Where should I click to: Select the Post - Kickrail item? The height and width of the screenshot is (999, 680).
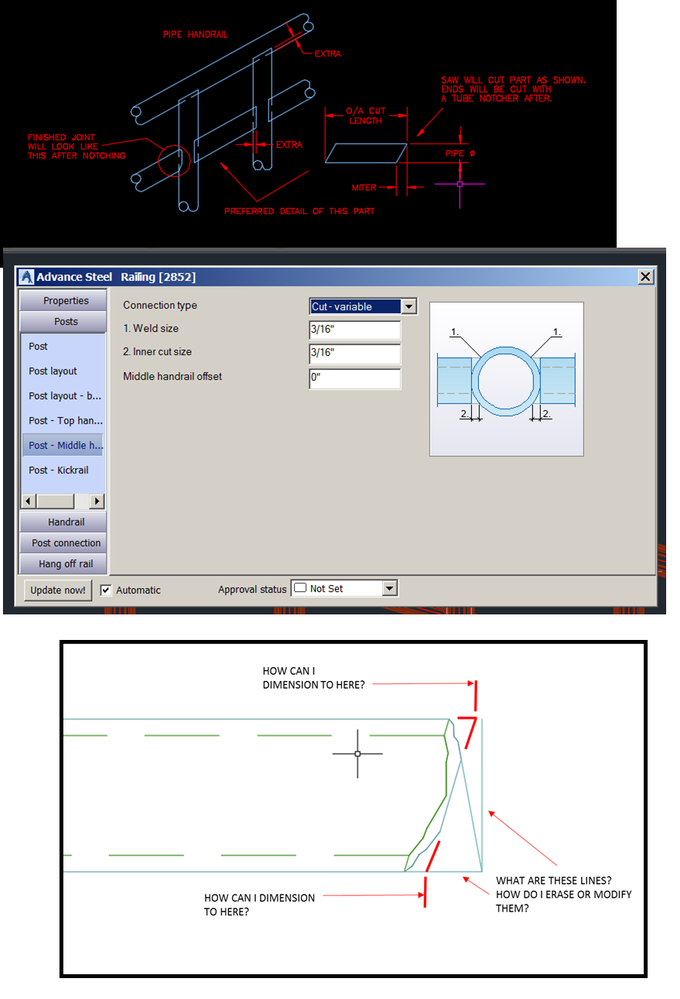point(59,470)
